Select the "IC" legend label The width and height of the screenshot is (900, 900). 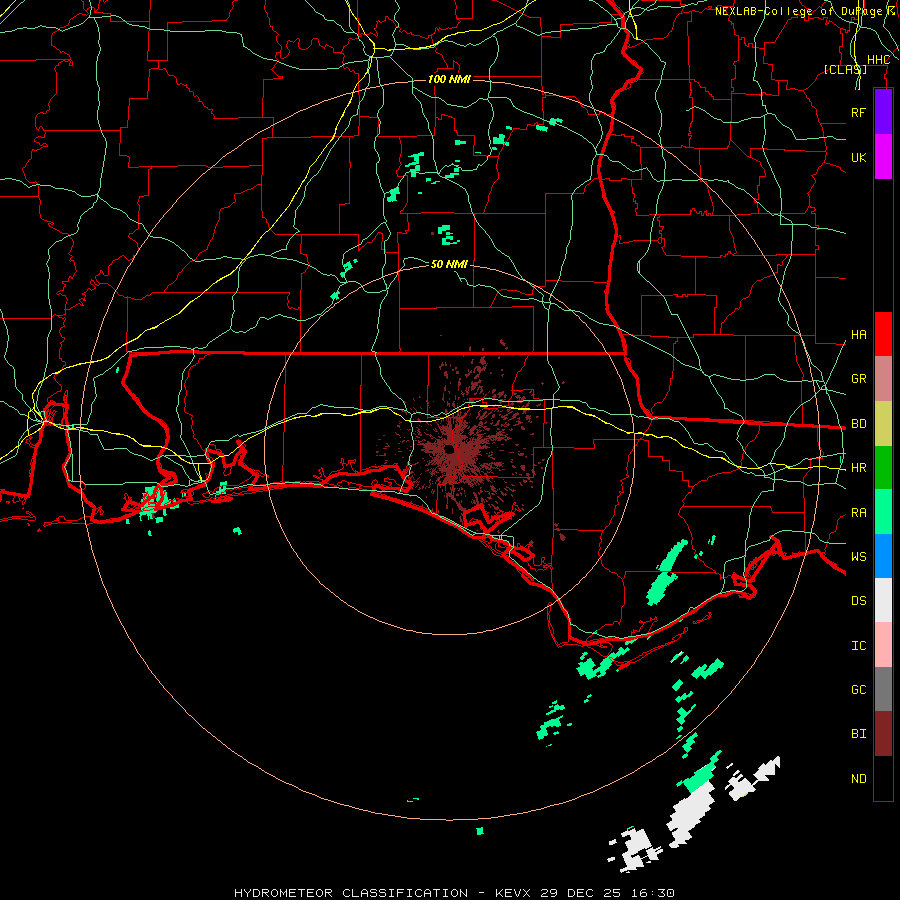858,646
